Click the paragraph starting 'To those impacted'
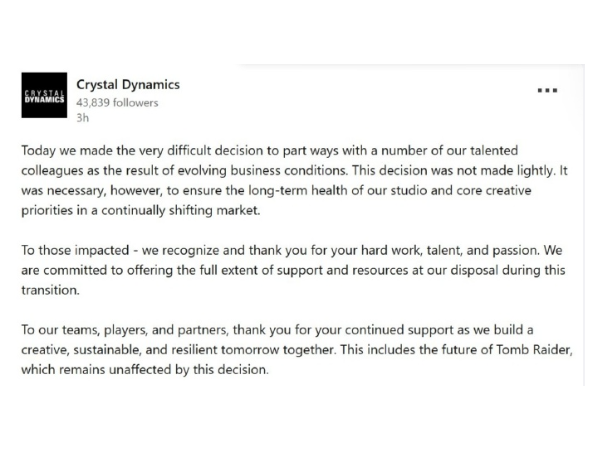 click(293, 270)
